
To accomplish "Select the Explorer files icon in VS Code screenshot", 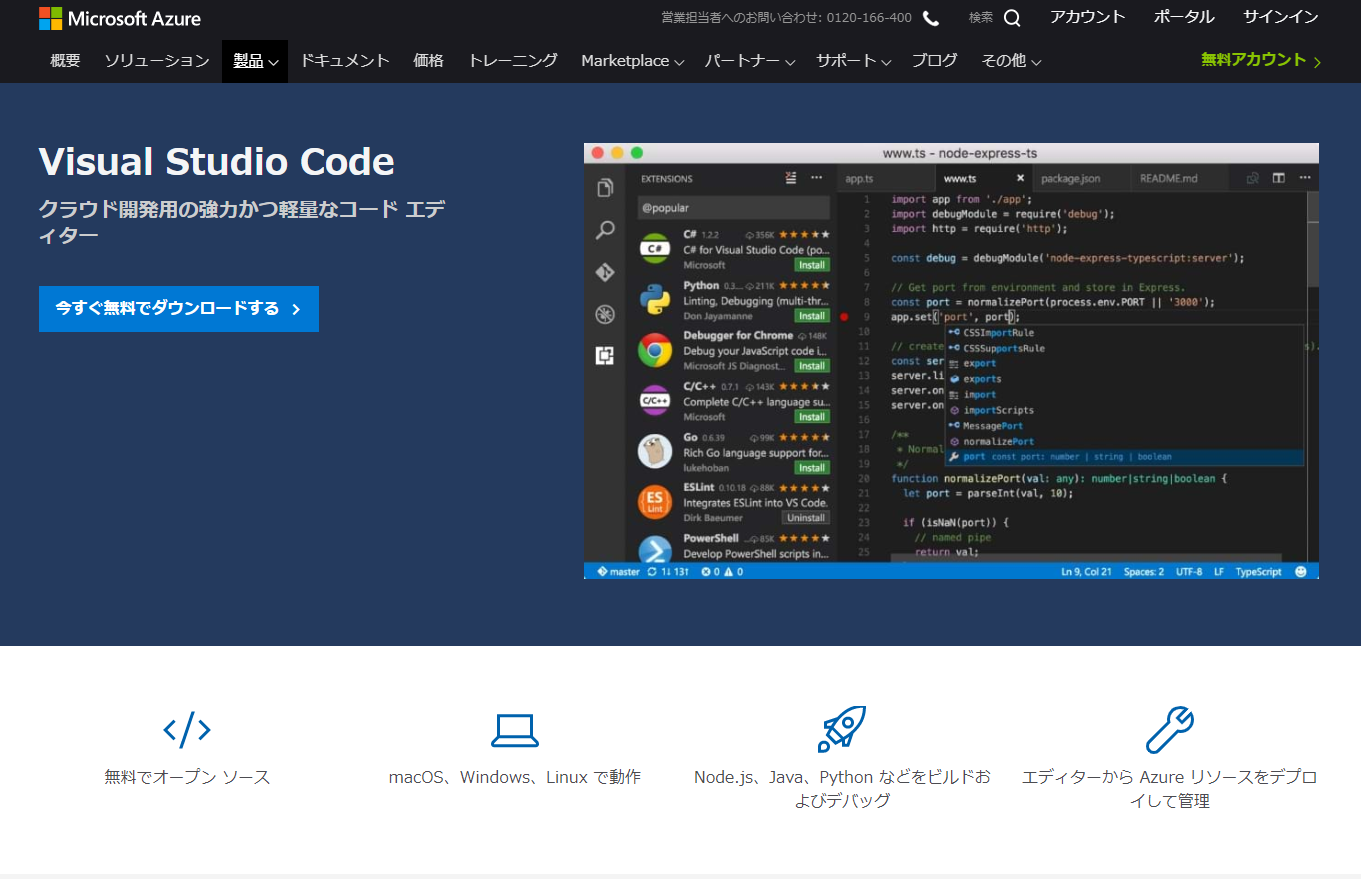I will (605, 187).
